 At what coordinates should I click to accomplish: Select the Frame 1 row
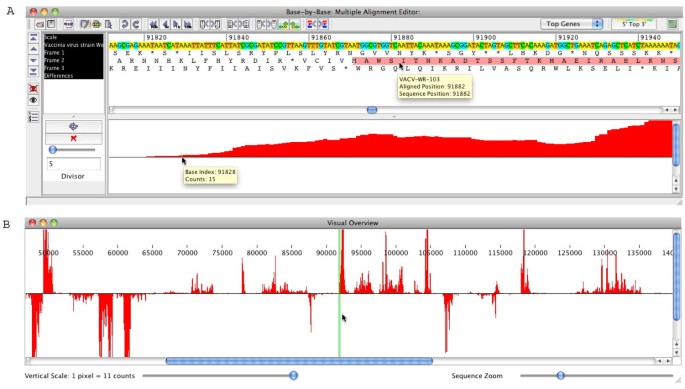(73, 52)
